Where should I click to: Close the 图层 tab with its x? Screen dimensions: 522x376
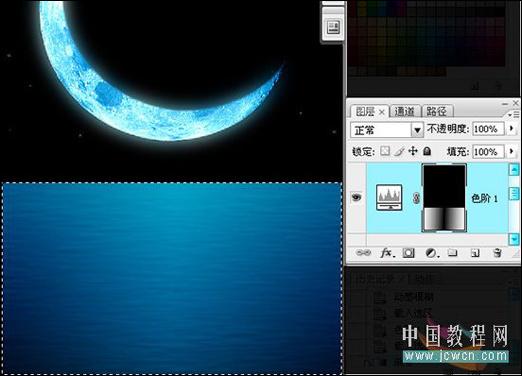[382, 112]
